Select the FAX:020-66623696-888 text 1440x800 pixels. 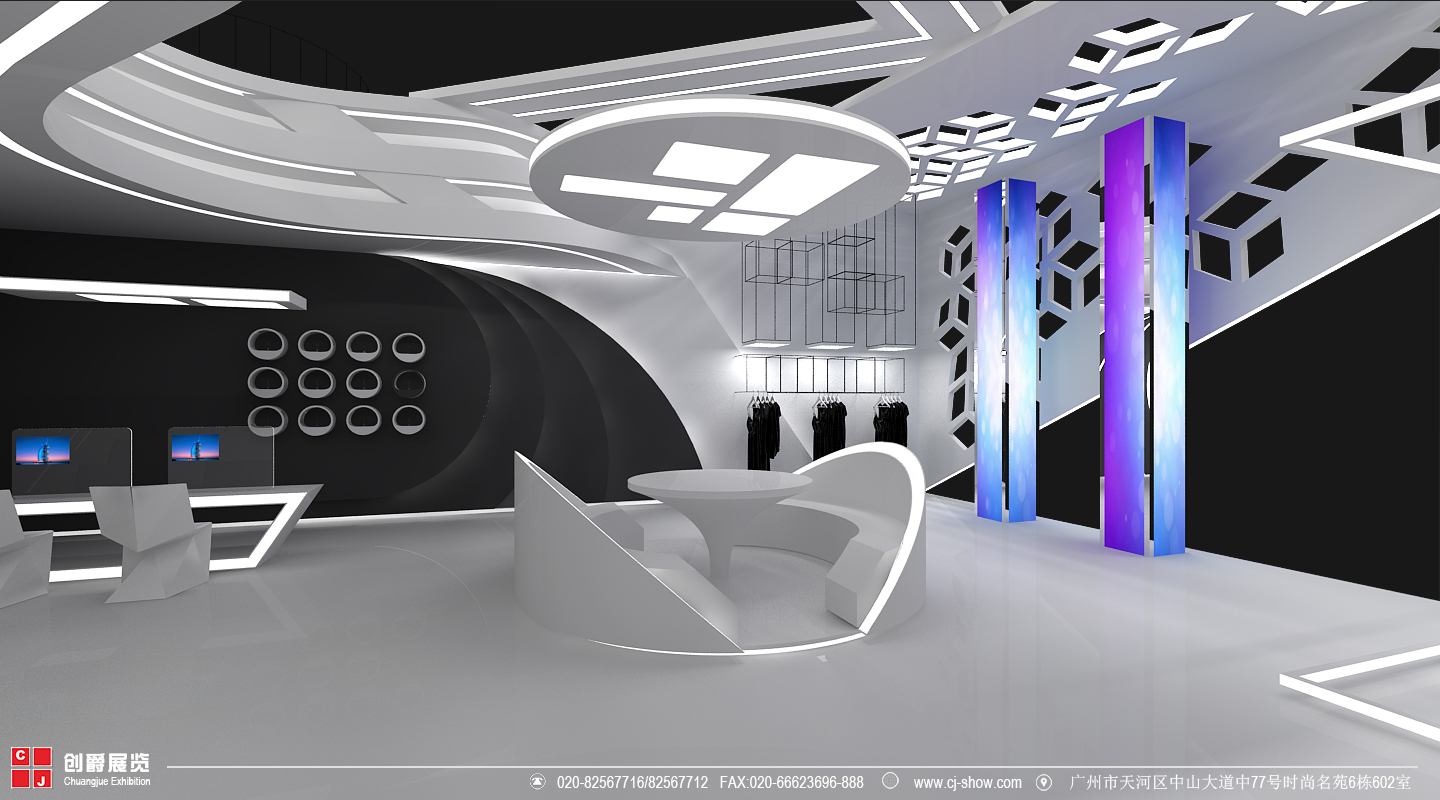791,782
